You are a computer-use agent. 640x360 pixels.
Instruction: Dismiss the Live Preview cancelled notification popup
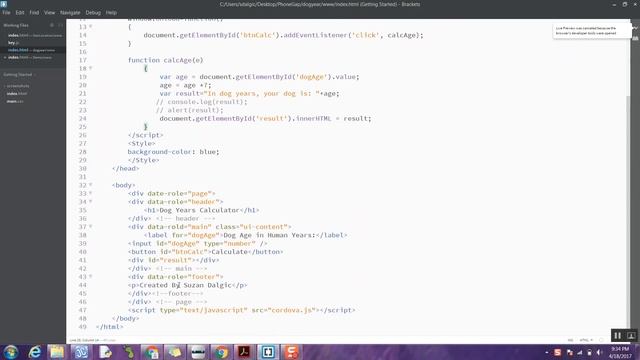point(592,31)
